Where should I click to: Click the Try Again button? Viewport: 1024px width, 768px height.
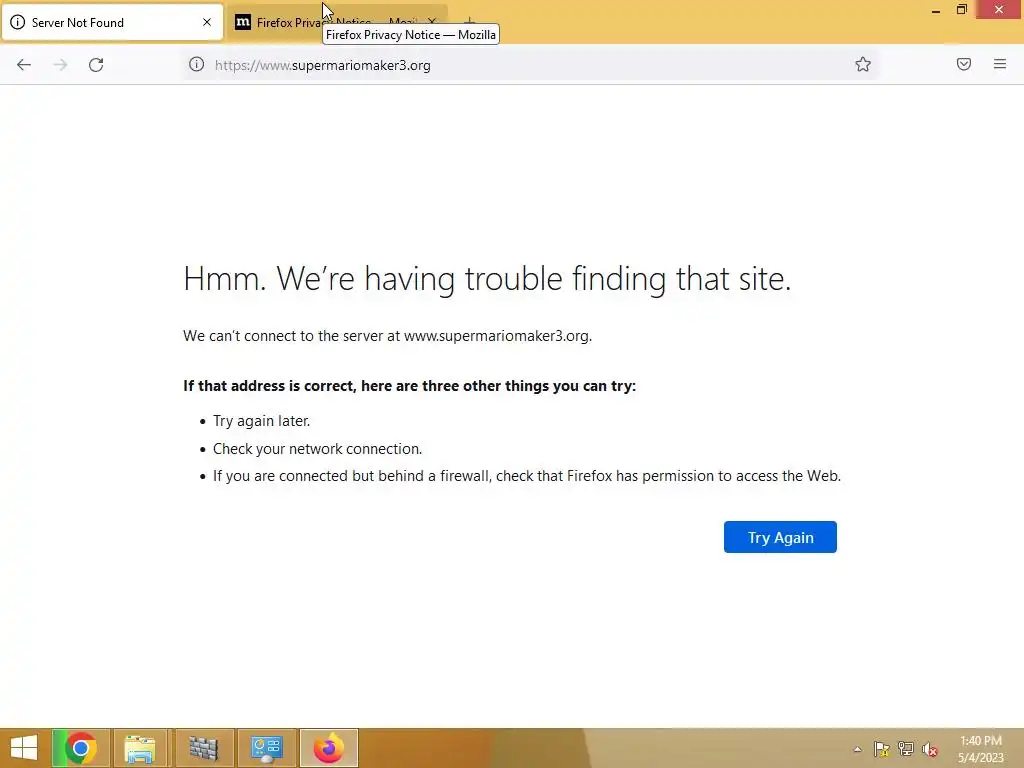[x=780, y=537]
